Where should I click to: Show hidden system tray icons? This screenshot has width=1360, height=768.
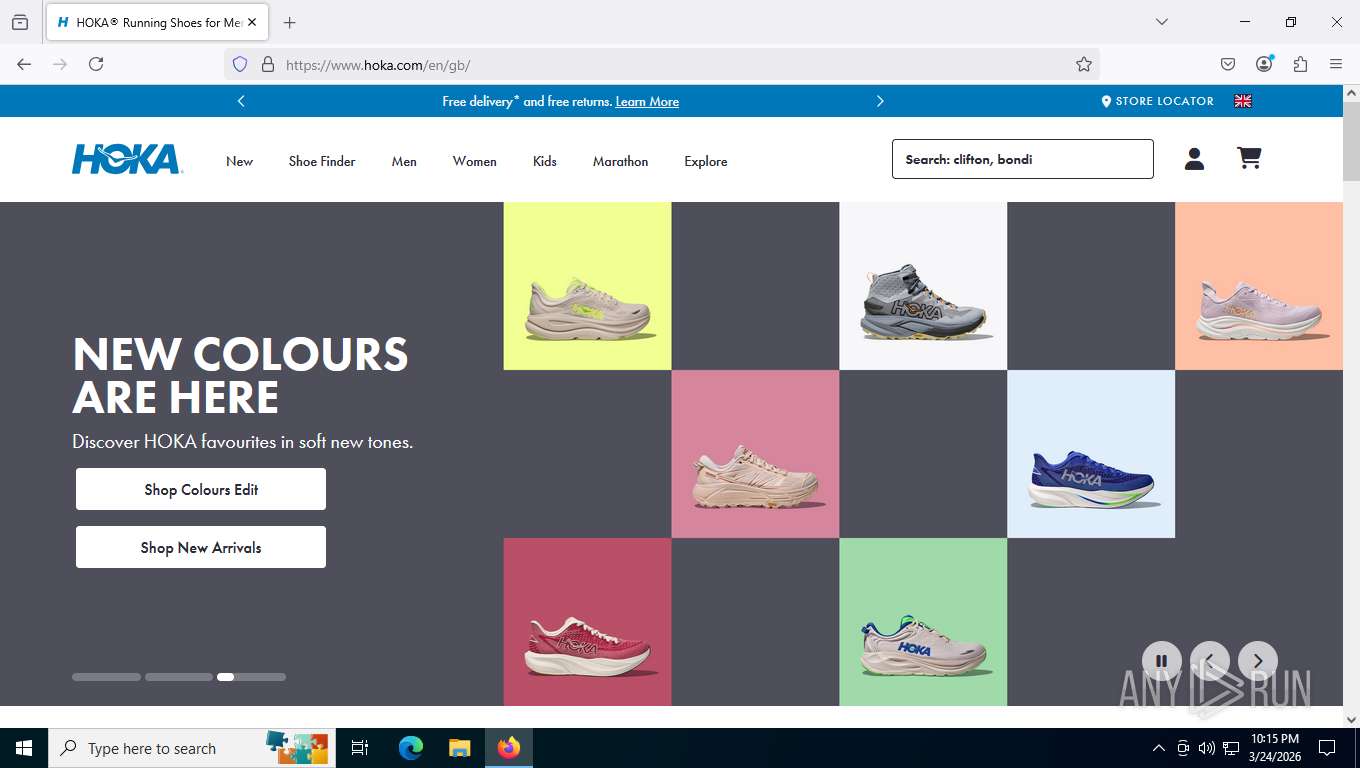click(x=1159, y=748)
